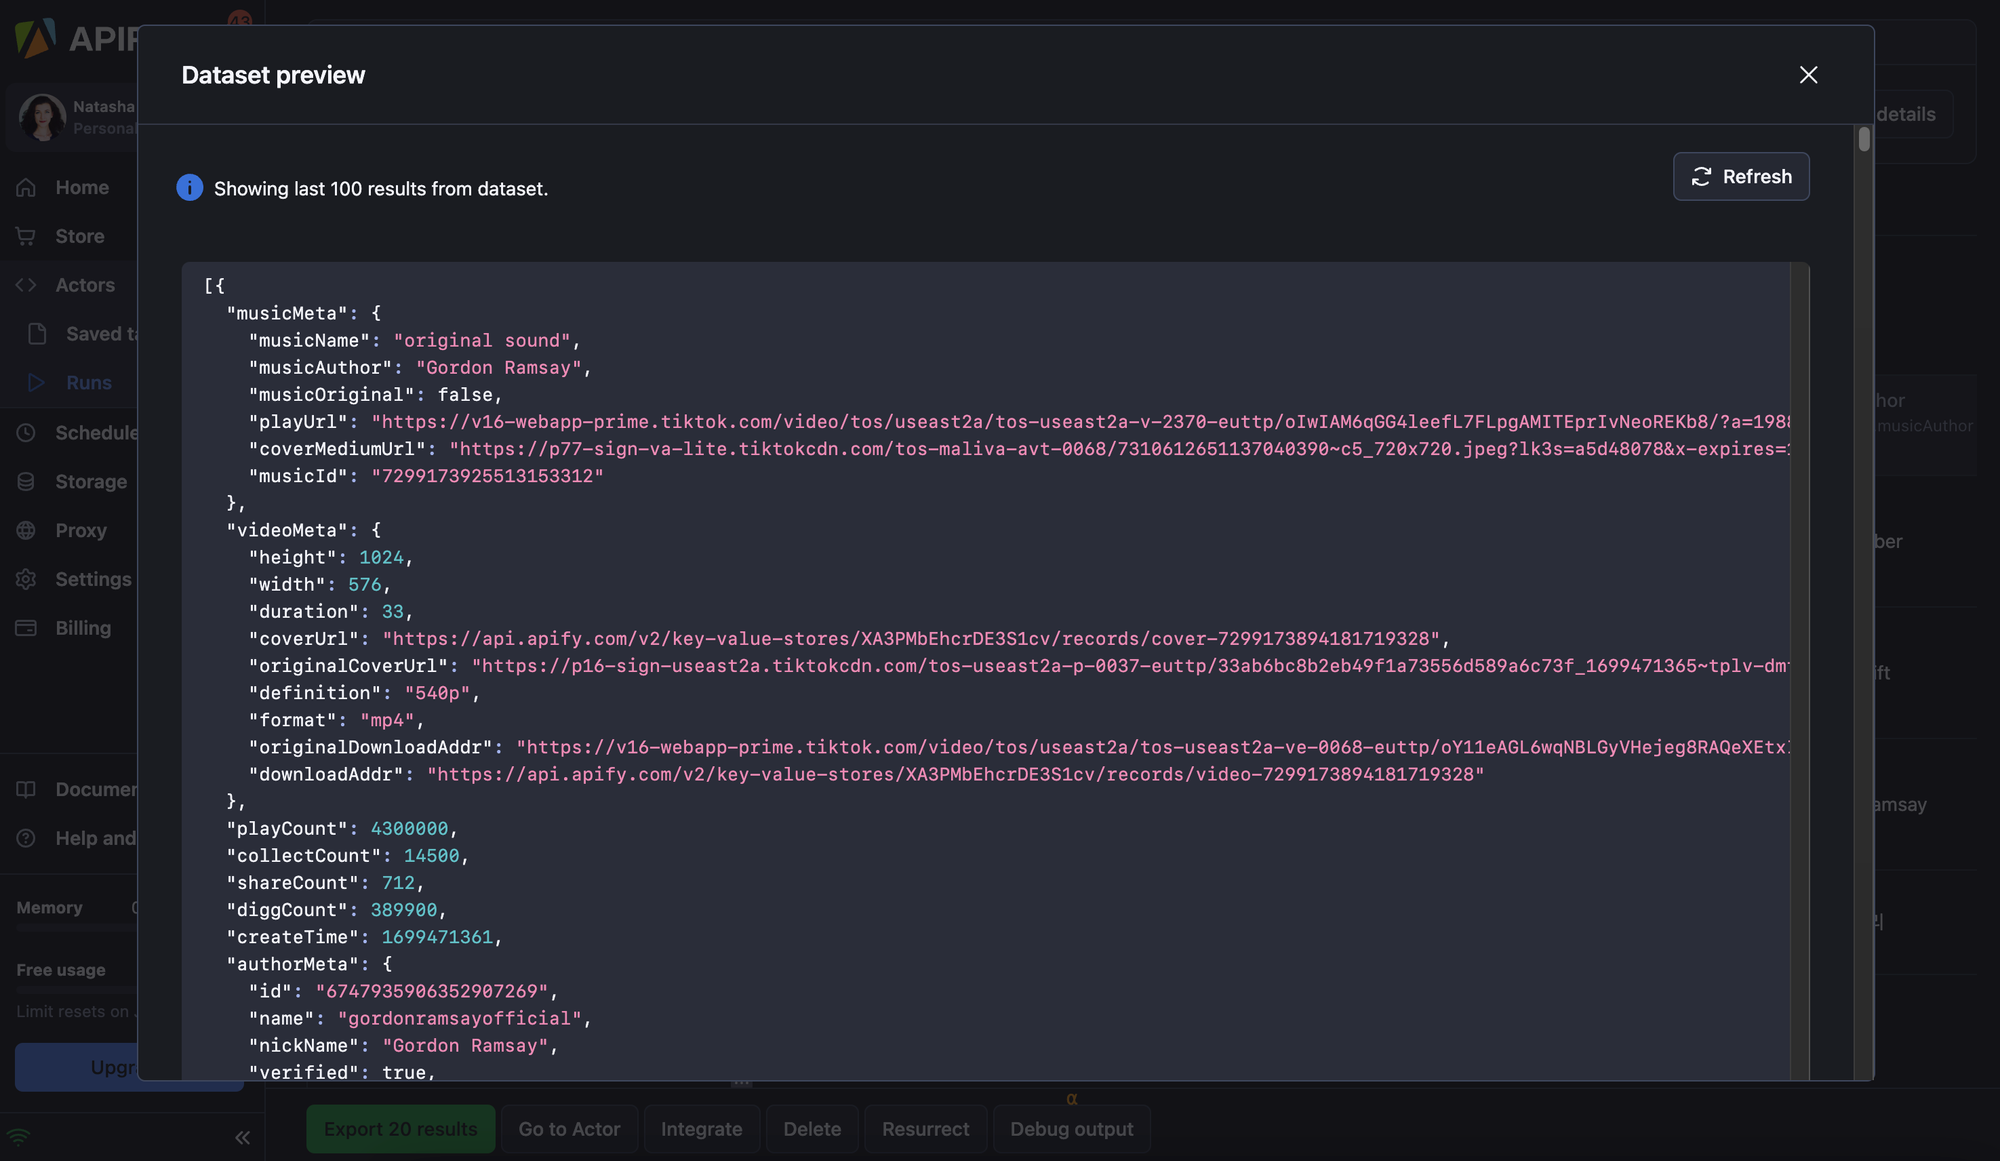Click Natasha's profile avatar
The image size is (2000, 1161).
(x=42, y=117)
